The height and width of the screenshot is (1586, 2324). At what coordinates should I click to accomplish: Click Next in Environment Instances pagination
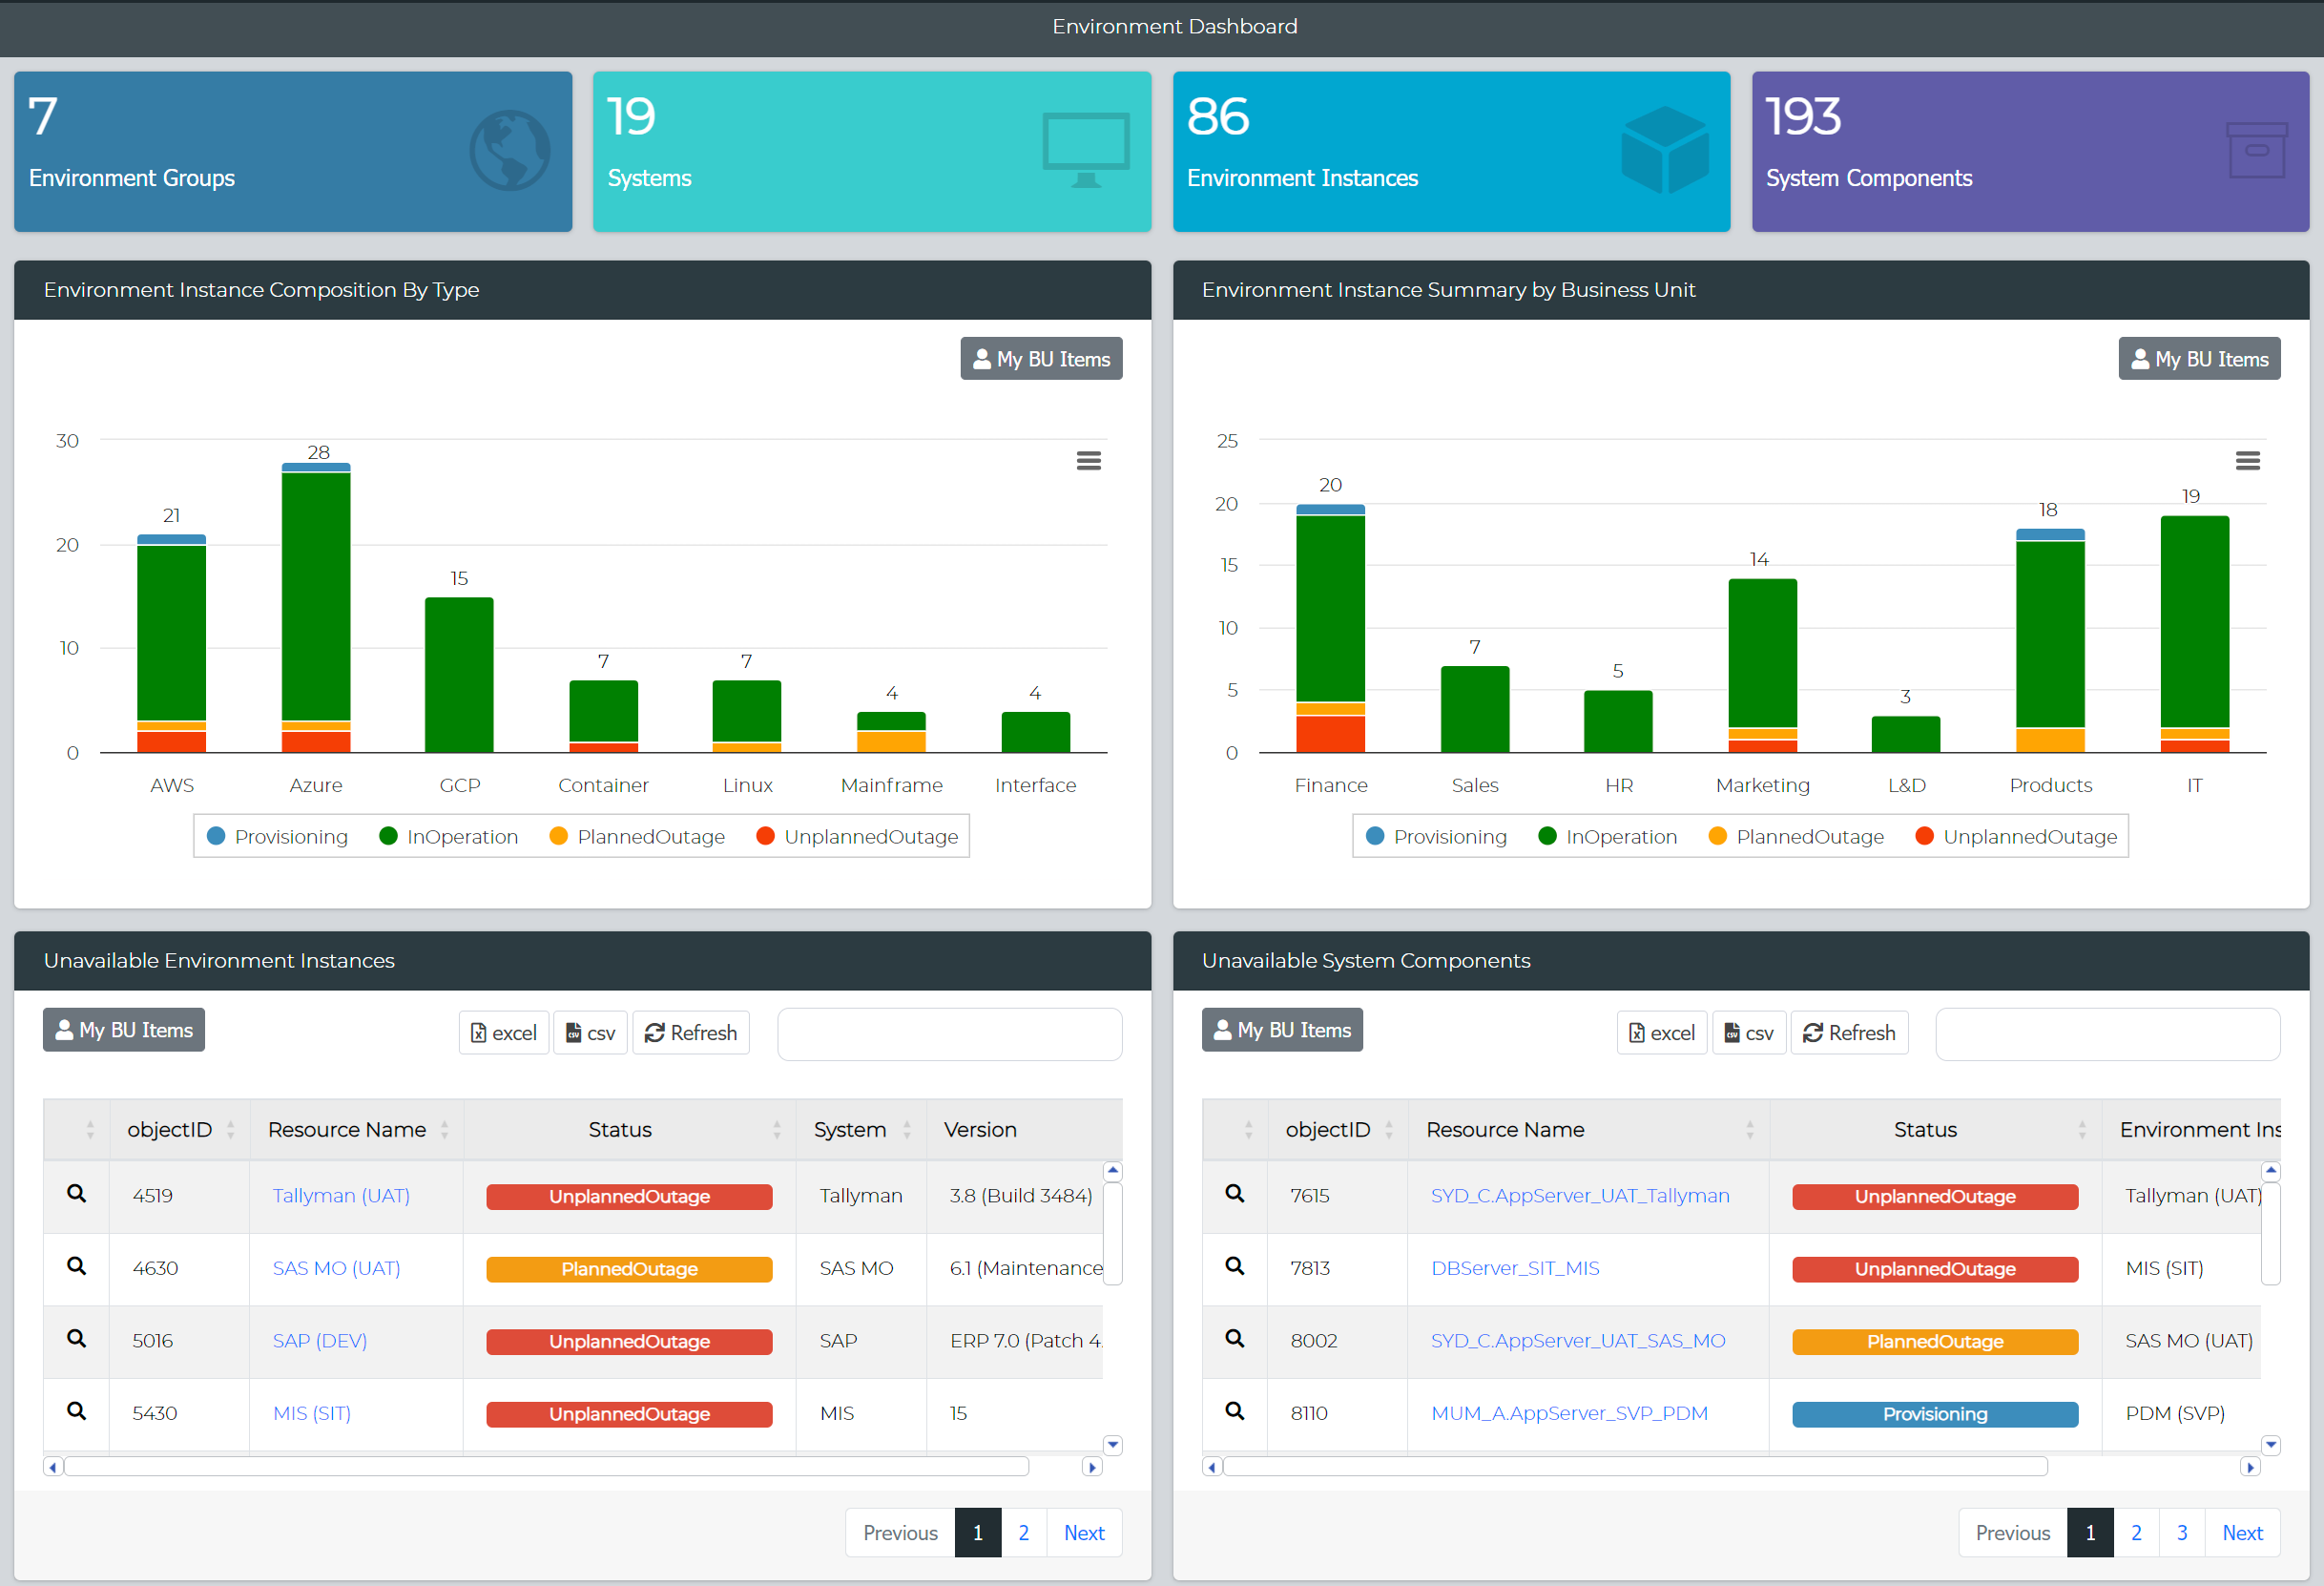[1084, 1533]
